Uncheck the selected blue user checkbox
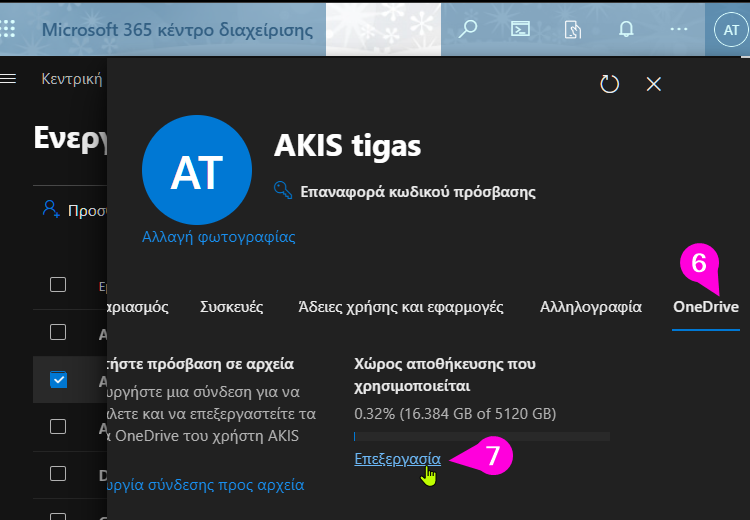Image resolution: width=750 pixels, height=520 pixels. [x=58, y=379]
